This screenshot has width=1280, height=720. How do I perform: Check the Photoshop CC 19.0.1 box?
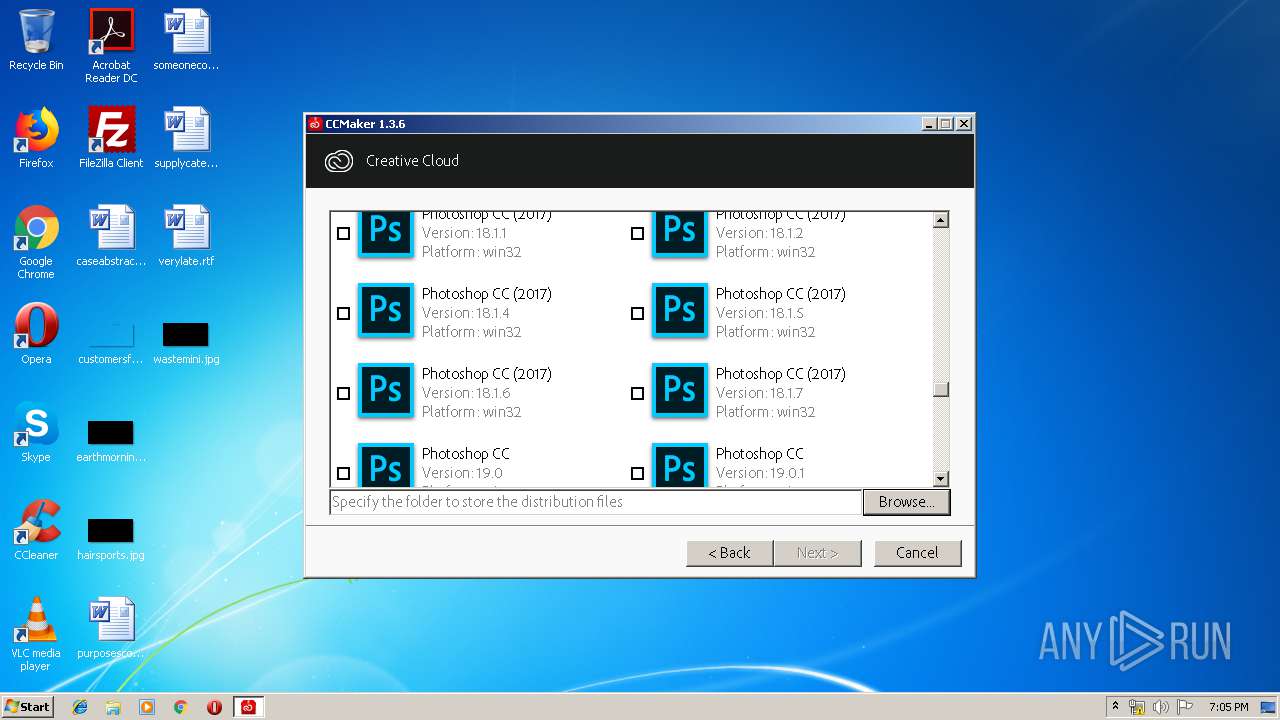(x=638, y=473)
